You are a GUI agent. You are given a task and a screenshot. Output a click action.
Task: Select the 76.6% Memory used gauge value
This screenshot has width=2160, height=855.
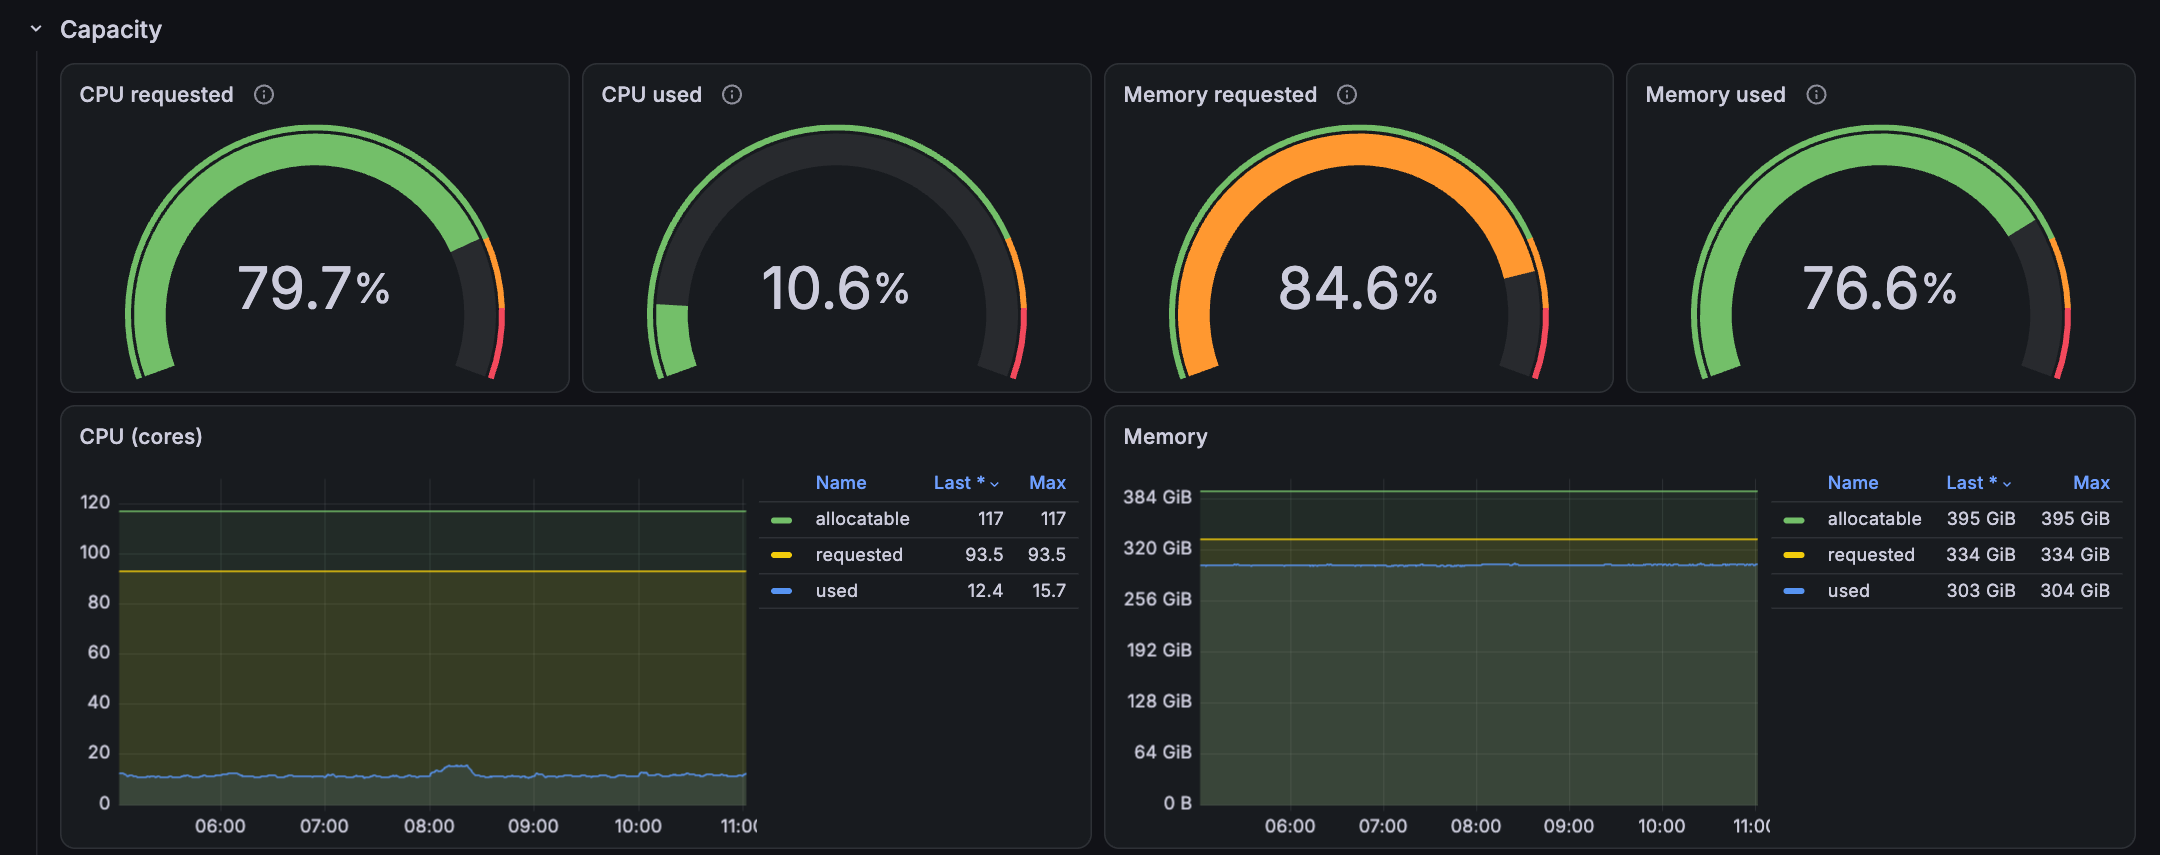click(1880, 289)
